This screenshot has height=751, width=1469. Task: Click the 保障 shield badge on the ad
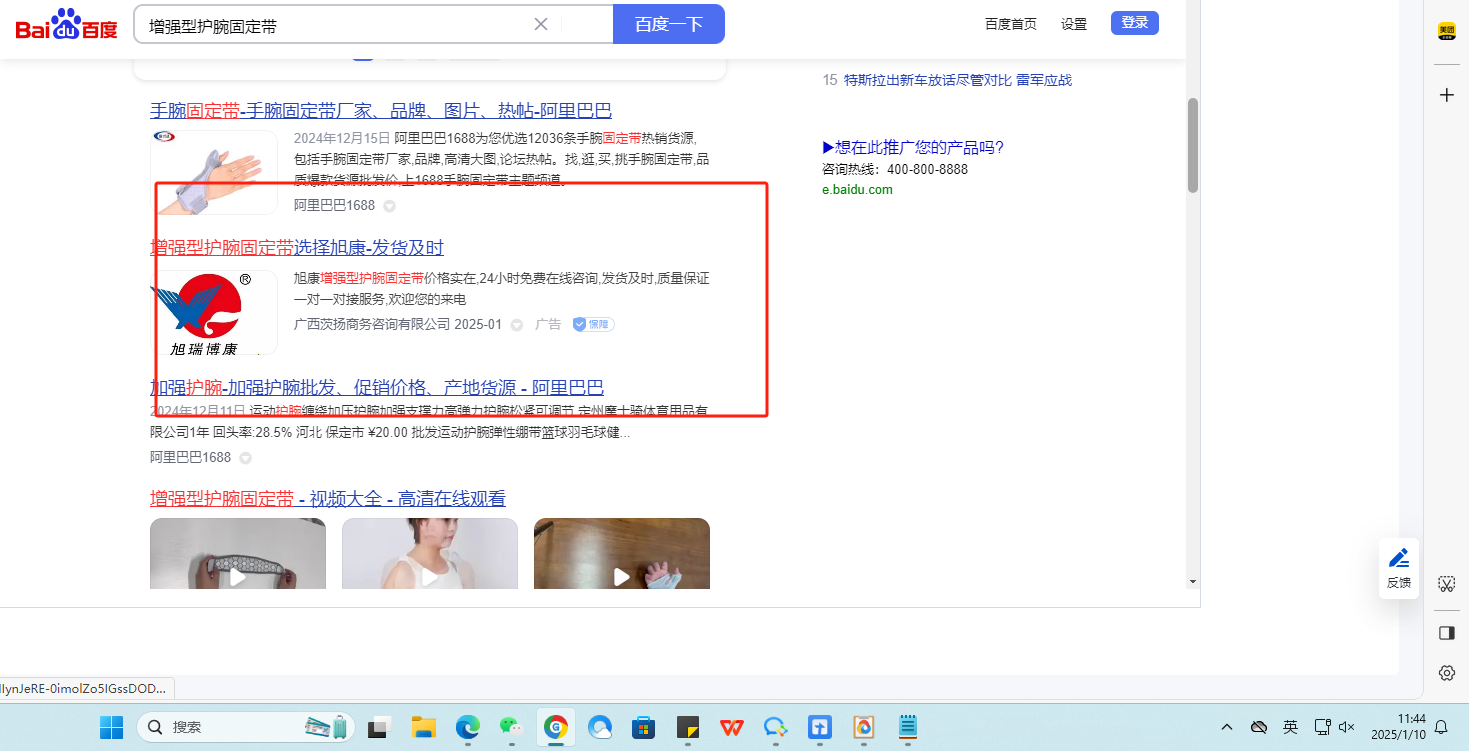(593, 324)
